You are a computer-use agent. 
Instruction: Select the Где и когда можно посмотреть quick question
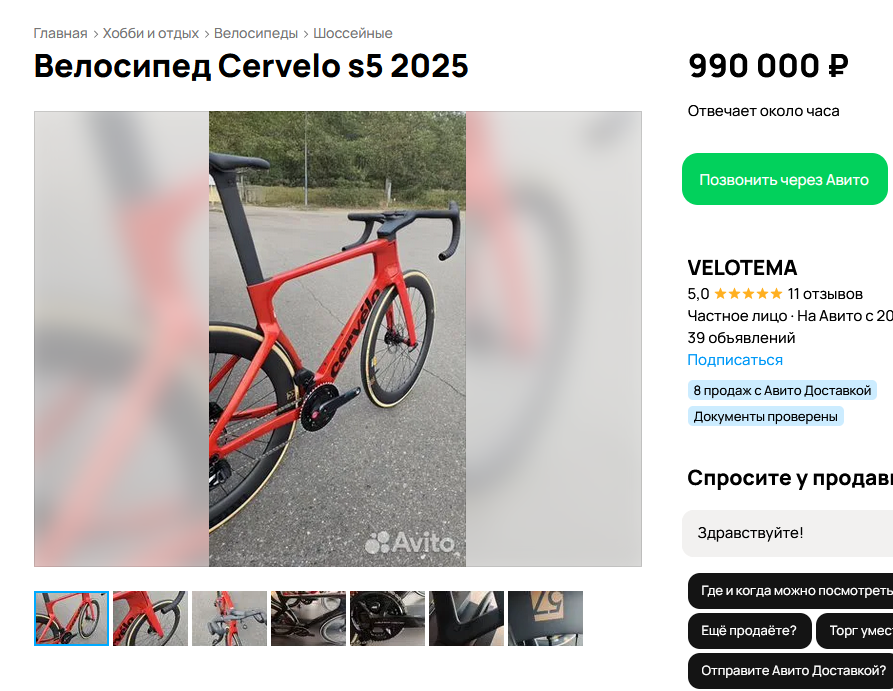790,591
